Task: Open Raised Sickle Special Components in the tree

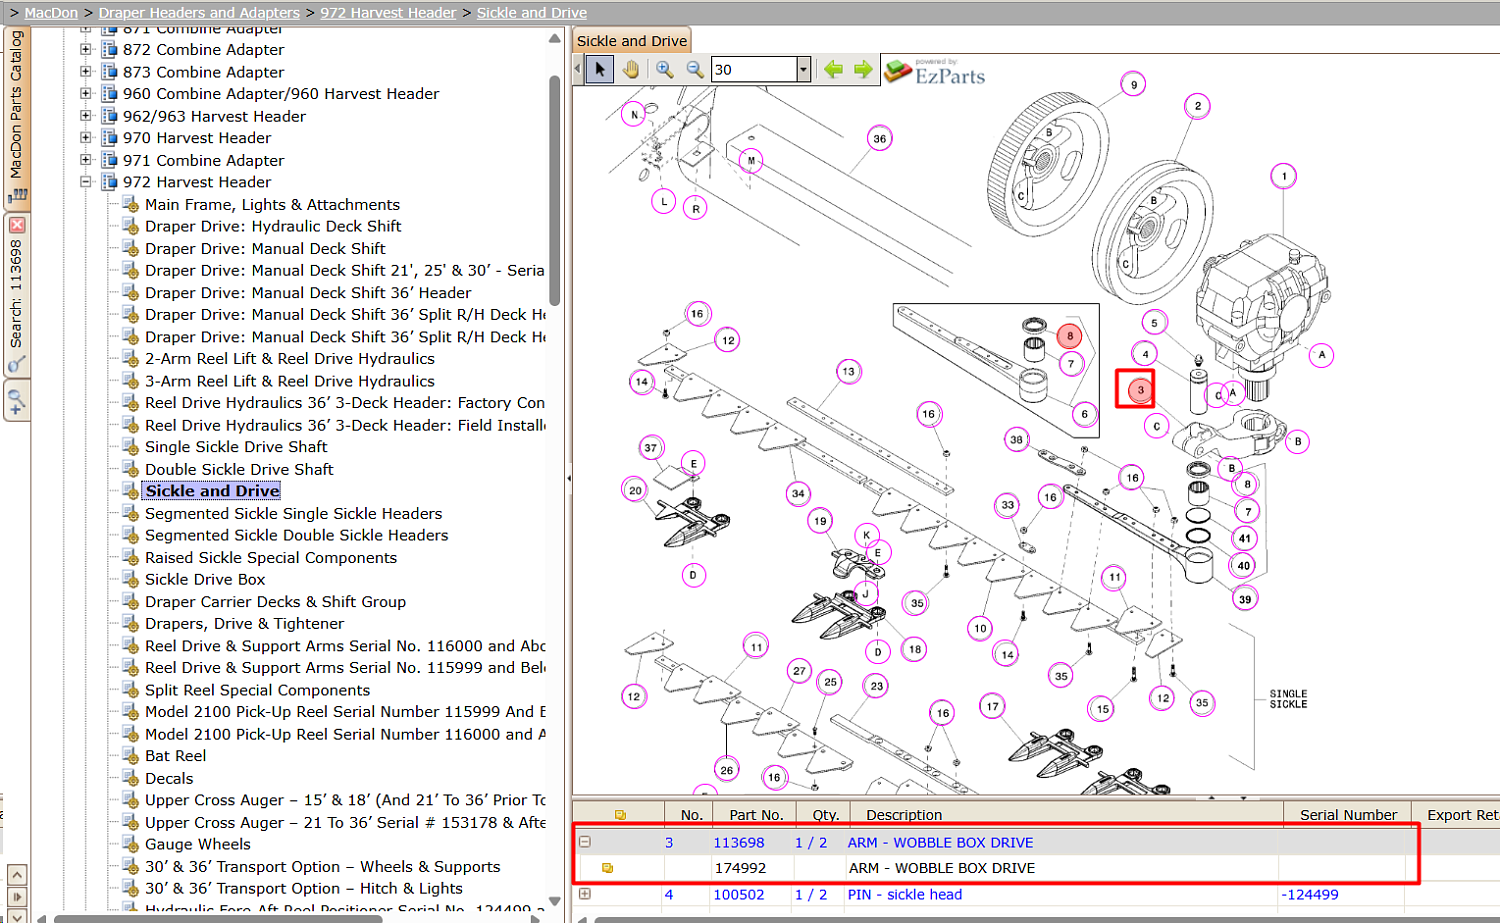Action: (271, 558)
